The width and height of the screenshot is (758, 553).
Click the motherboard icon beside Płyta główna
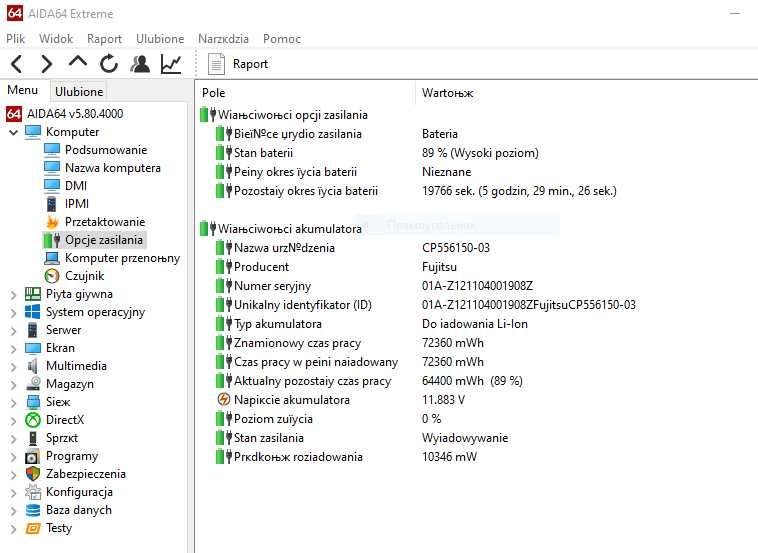33,294
